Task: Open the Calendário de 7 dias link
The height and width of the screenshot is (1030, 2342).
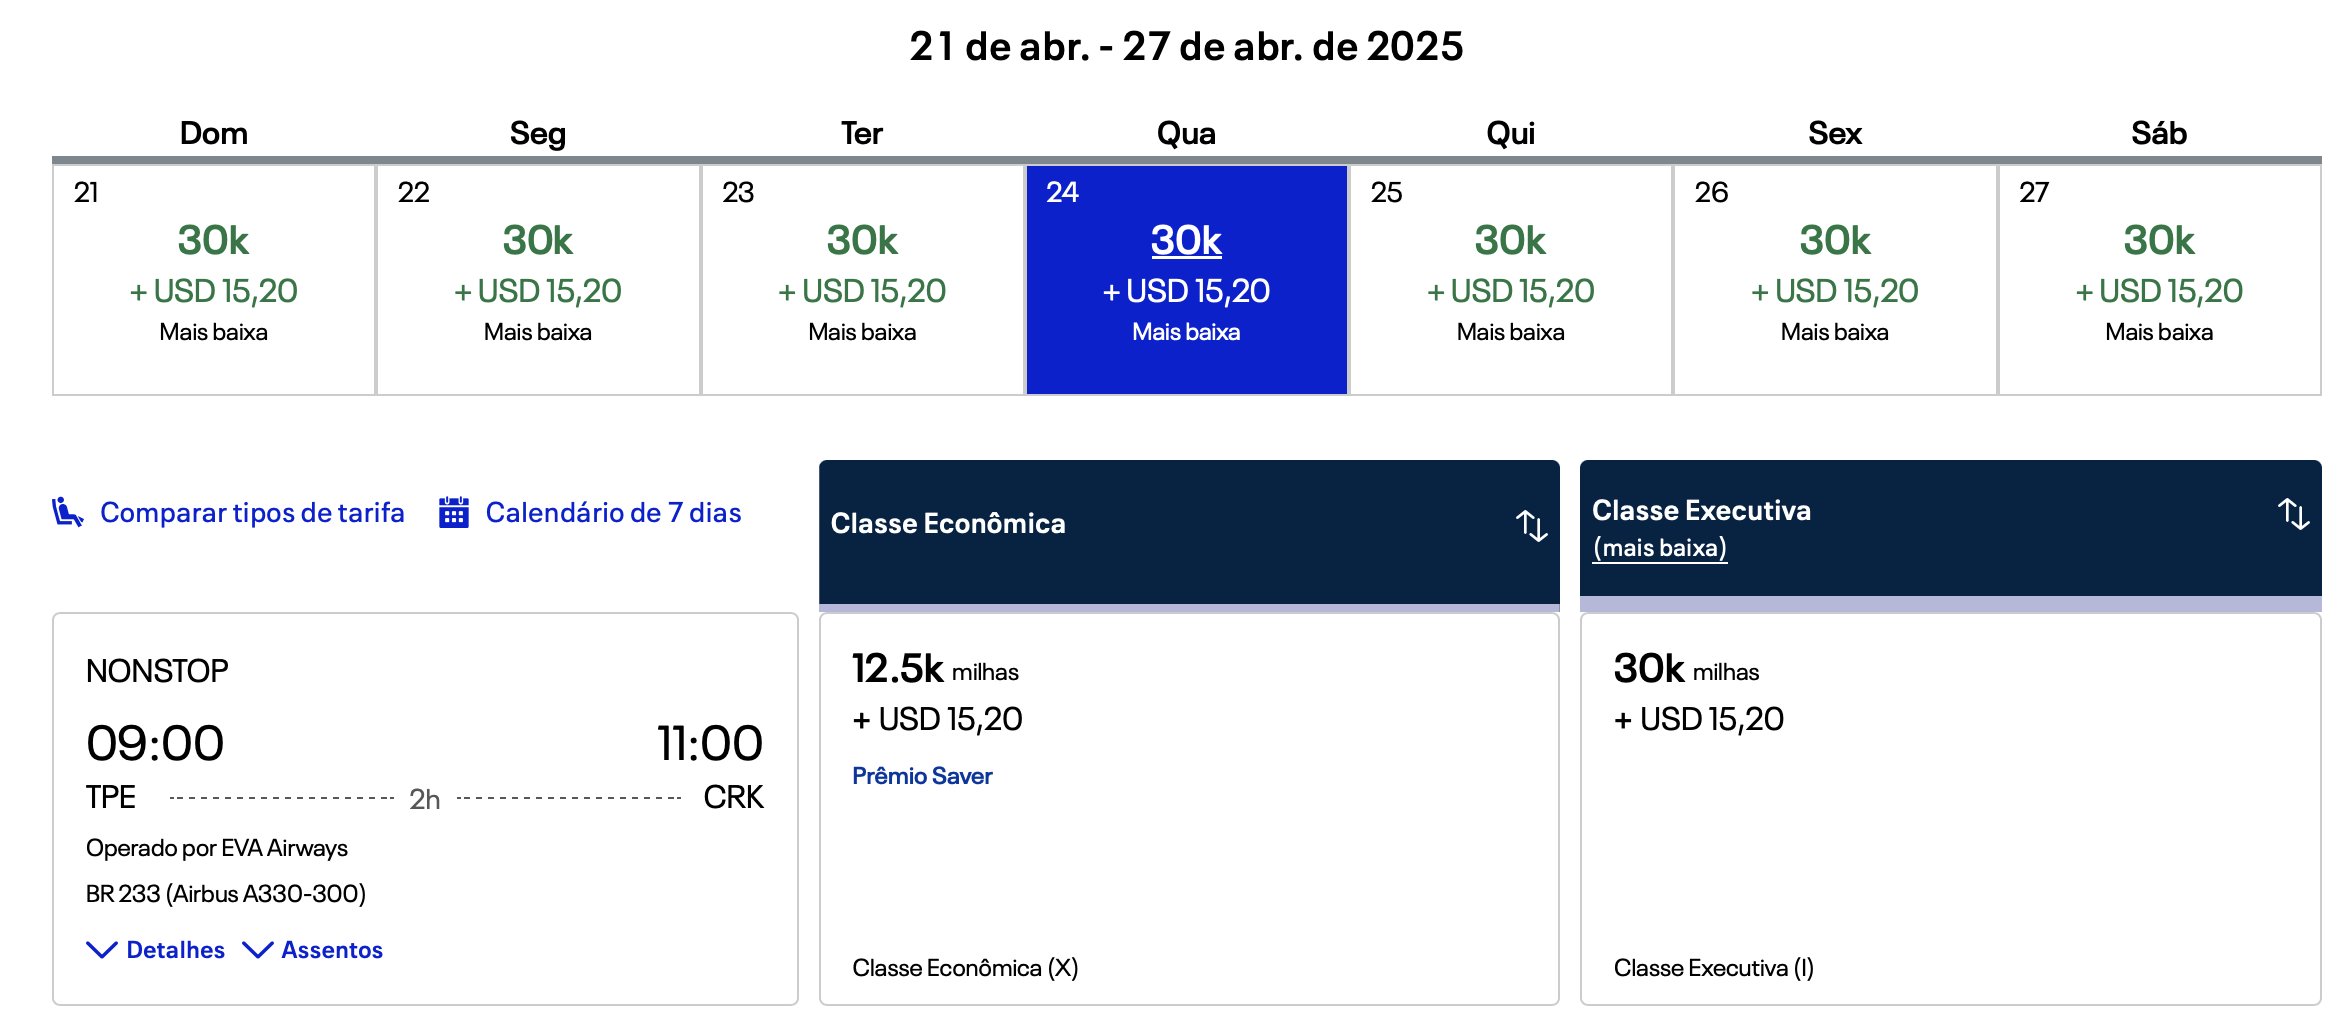Action: (613, 512)
